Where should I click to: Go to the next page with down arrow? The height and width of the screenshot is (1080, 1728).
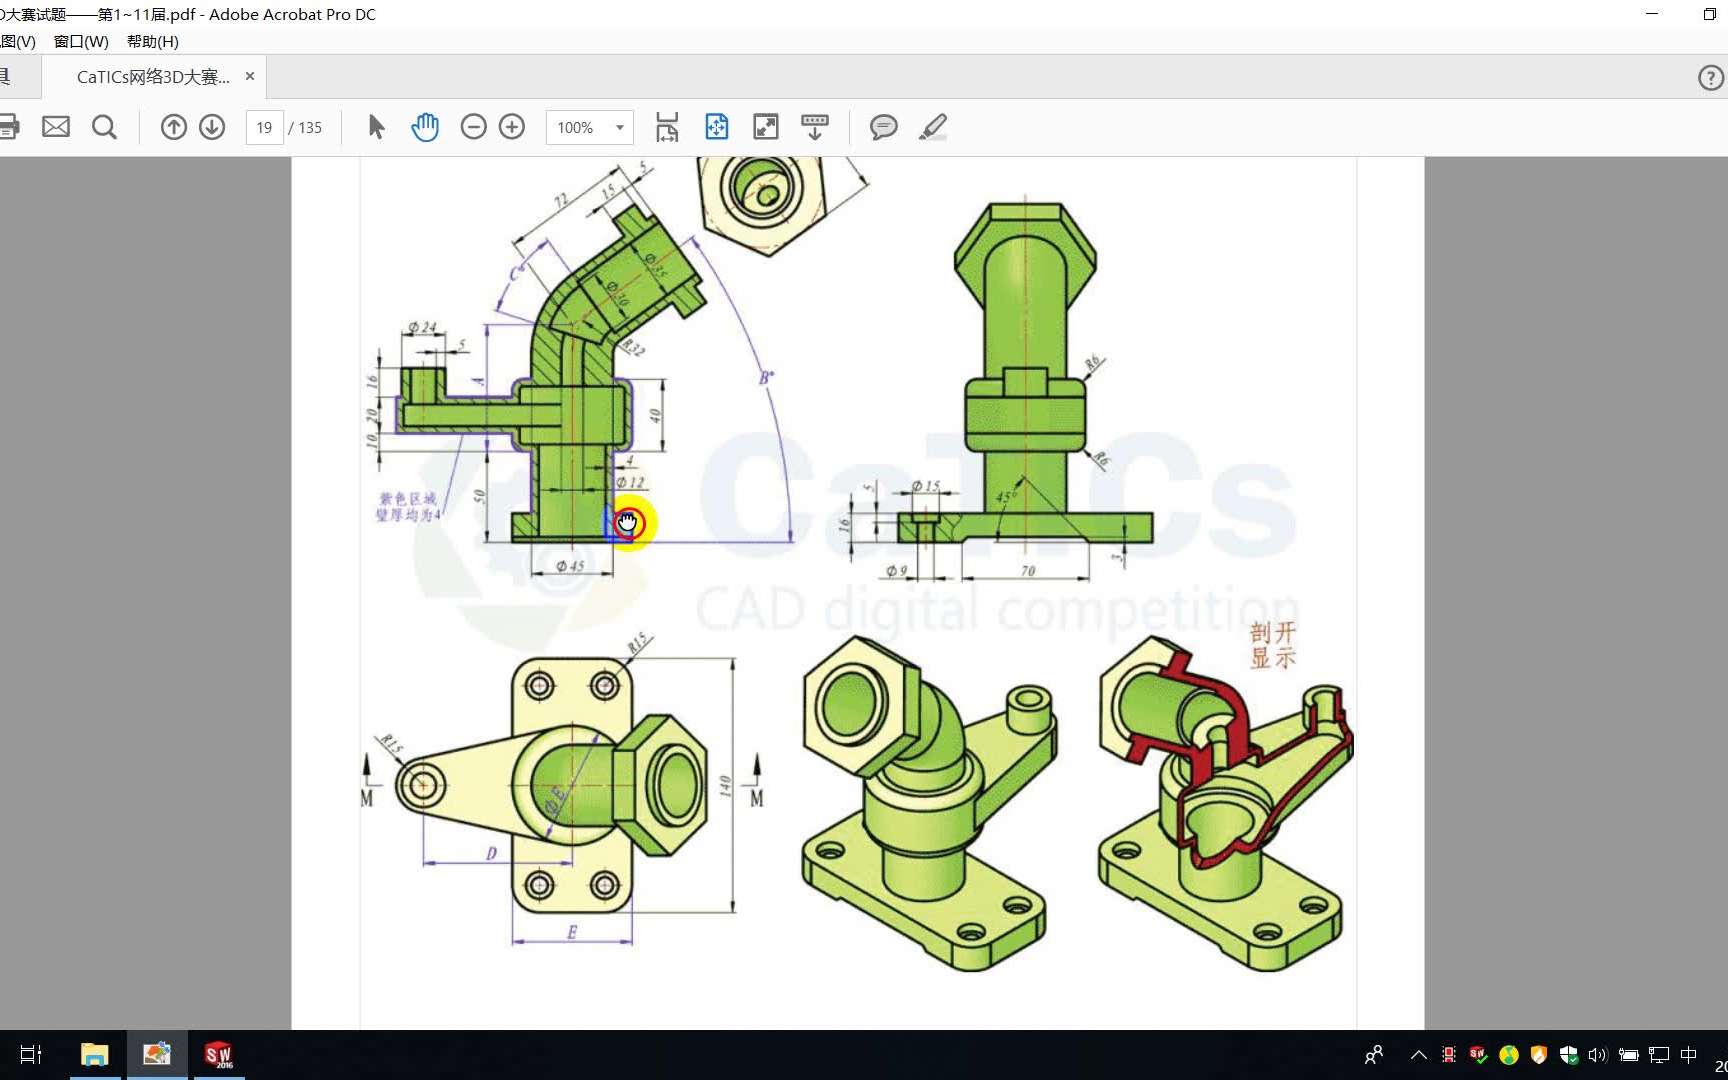[x=211, y=127]
